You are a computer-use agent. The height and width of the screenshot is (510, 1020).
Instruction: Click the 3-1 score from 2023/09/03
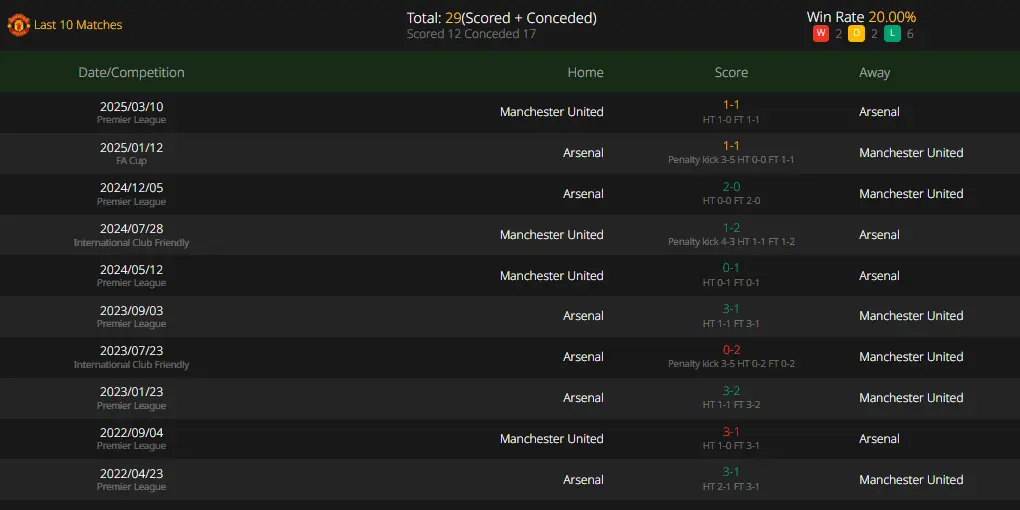(x=731, y=309)
